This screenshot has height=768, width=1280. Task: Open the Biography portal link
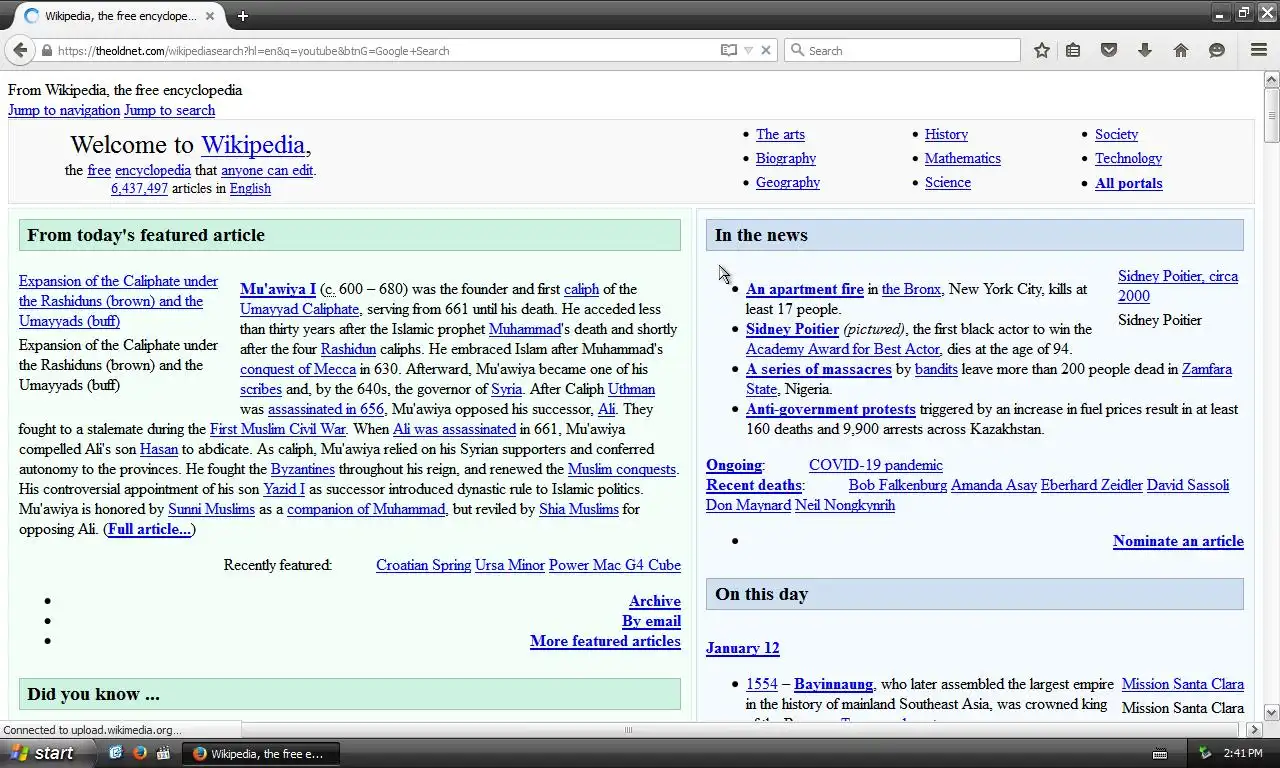click(786, 158)
